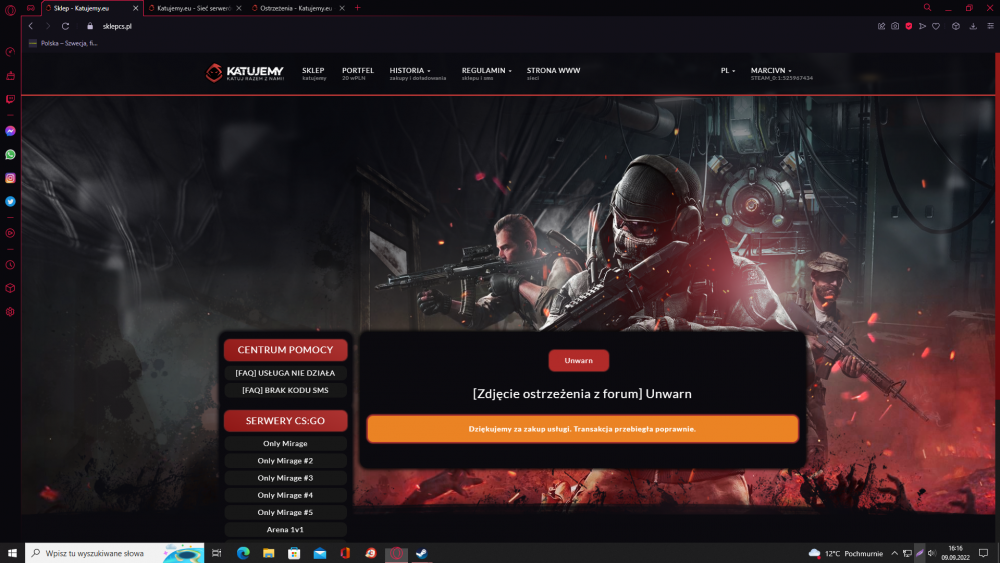This screenshot has height=563, width=1000.
Task: Open the PORTFEL menu item
Action: [357, 73]
